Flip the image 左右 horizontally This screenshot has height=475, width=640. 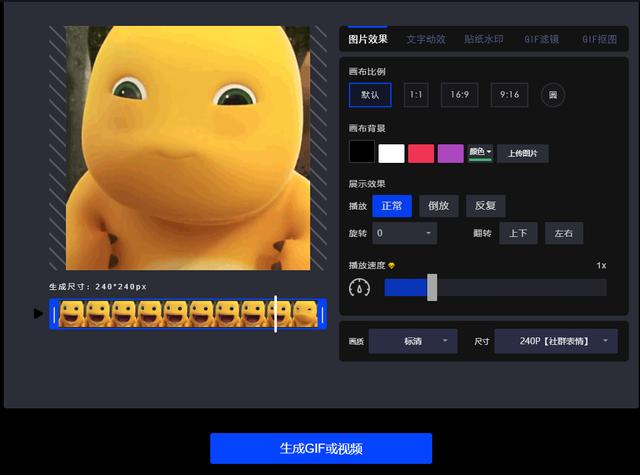coord(564,233)
